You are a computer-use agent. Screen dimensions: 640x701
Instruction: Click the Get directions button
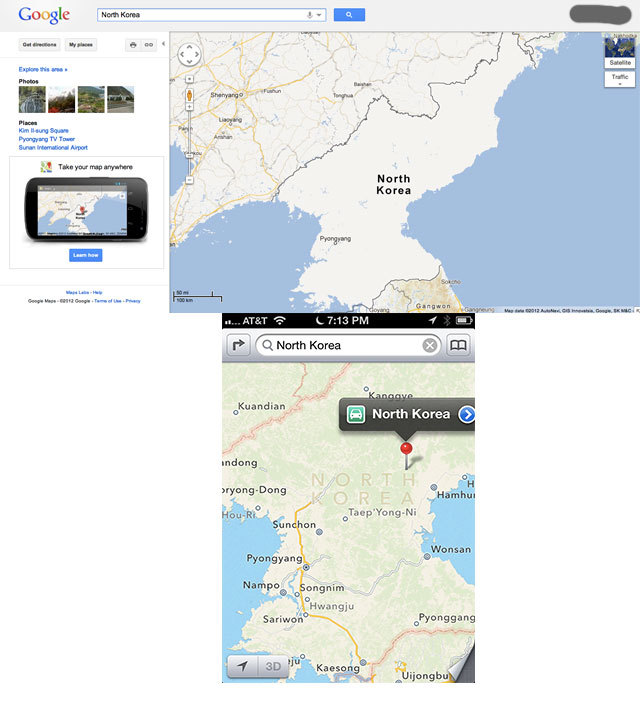pyautogui.click(x=39, y=45)
